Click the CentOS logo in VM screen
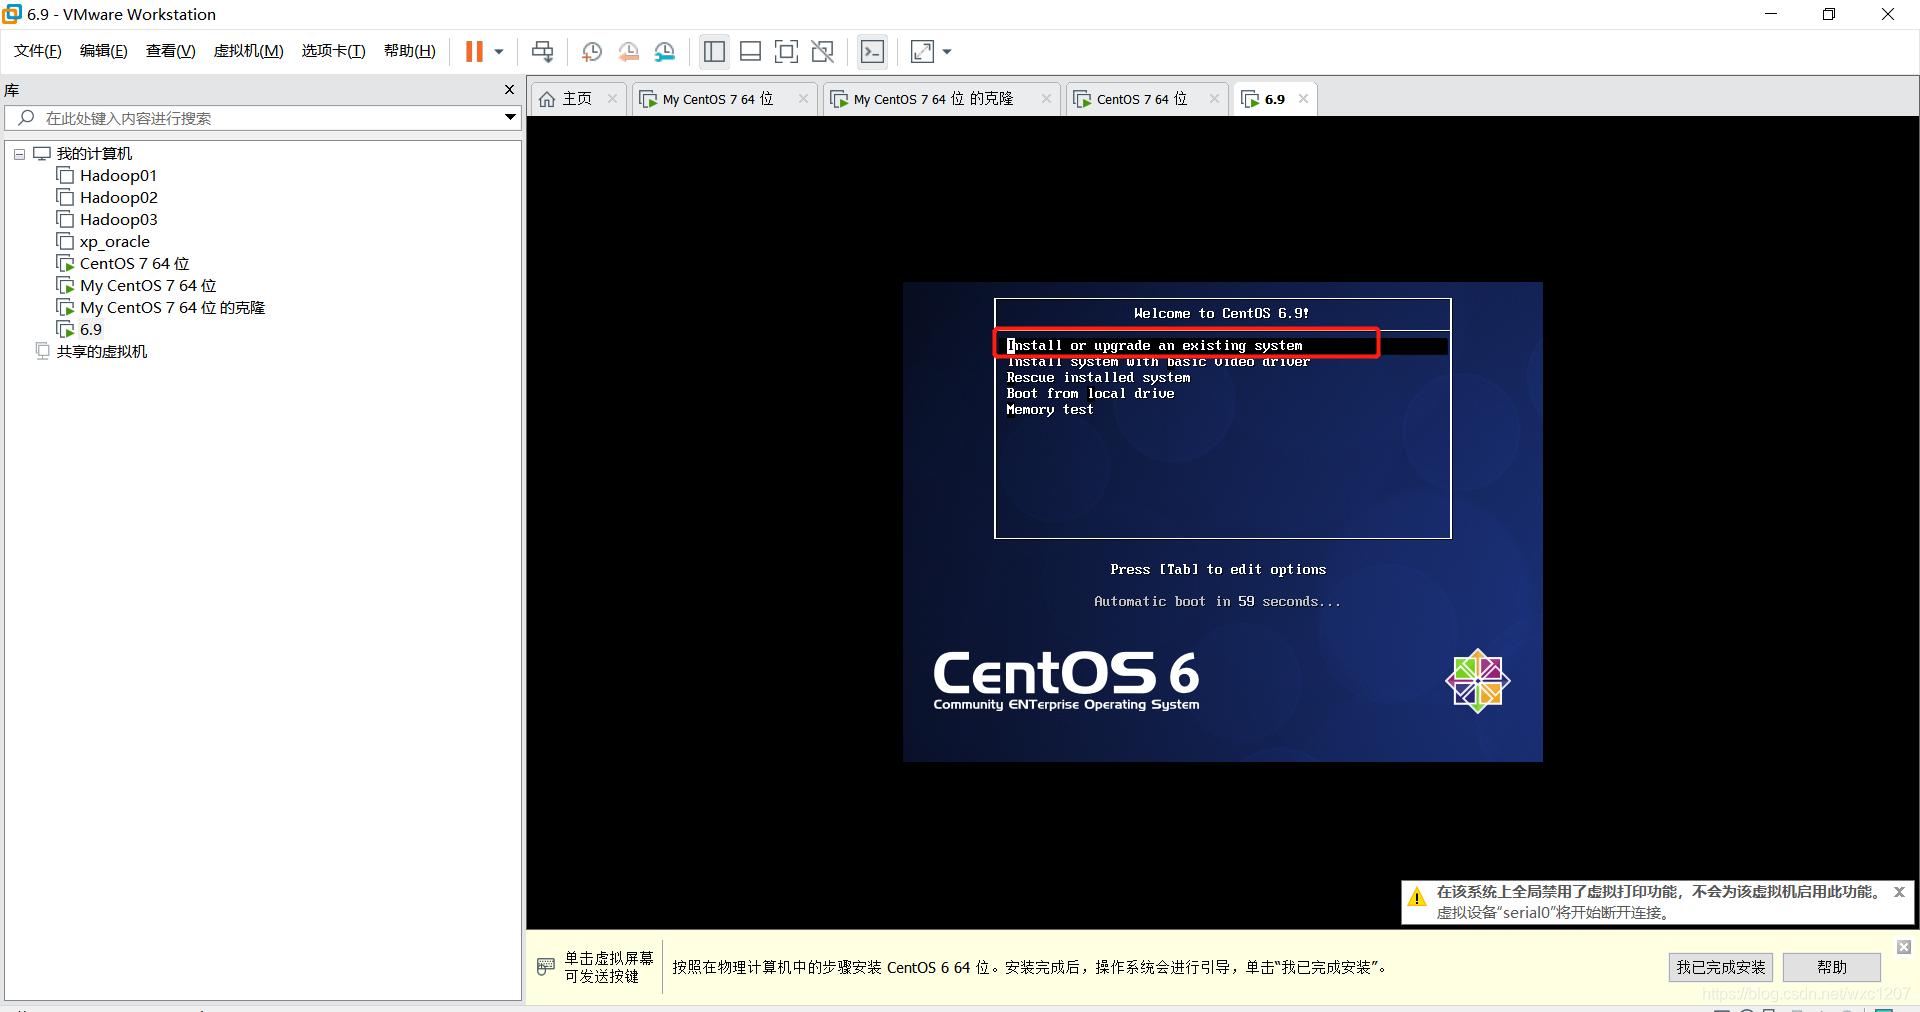 point(1477,681)
